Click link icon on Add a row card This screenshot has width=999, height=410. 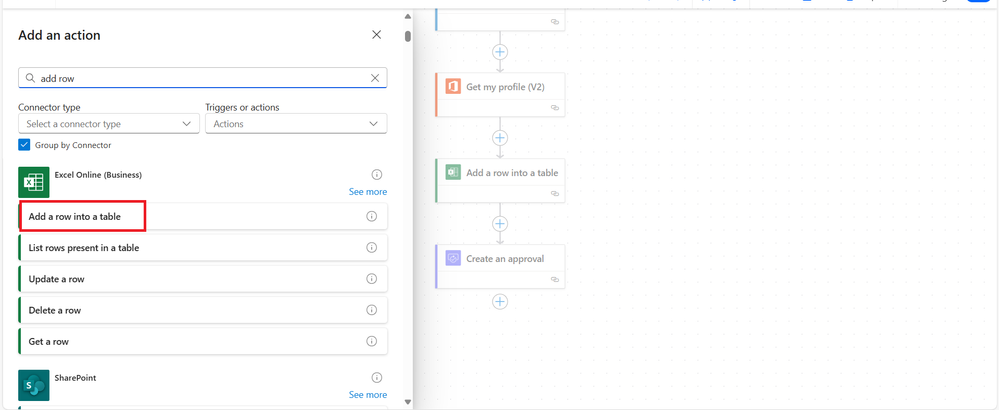point(554,194)
